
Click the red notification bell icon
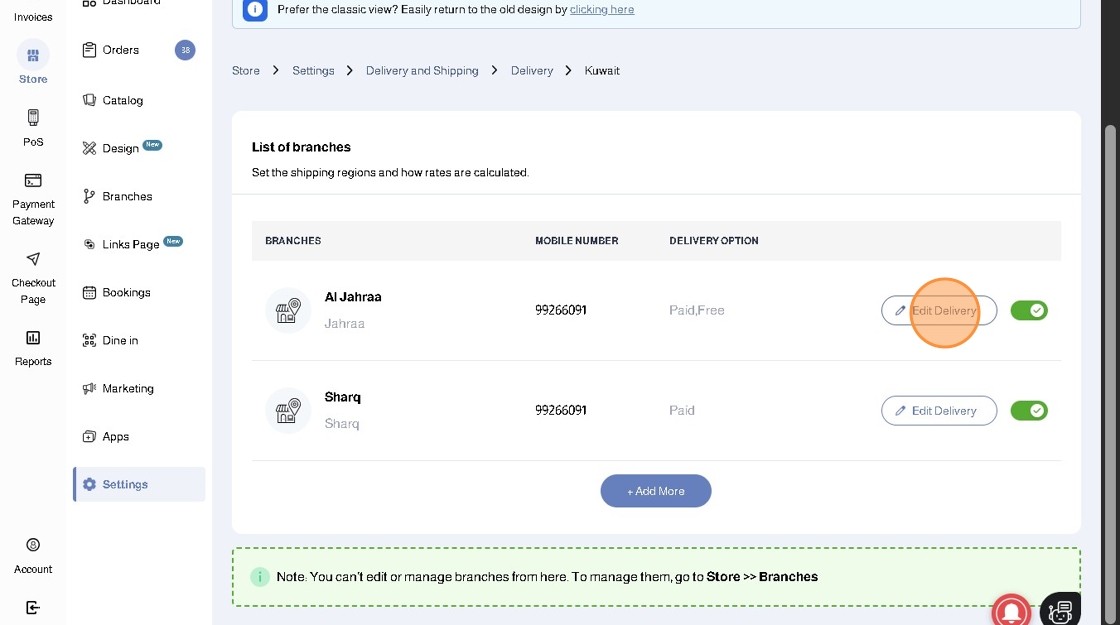(x=1011, y=609)
